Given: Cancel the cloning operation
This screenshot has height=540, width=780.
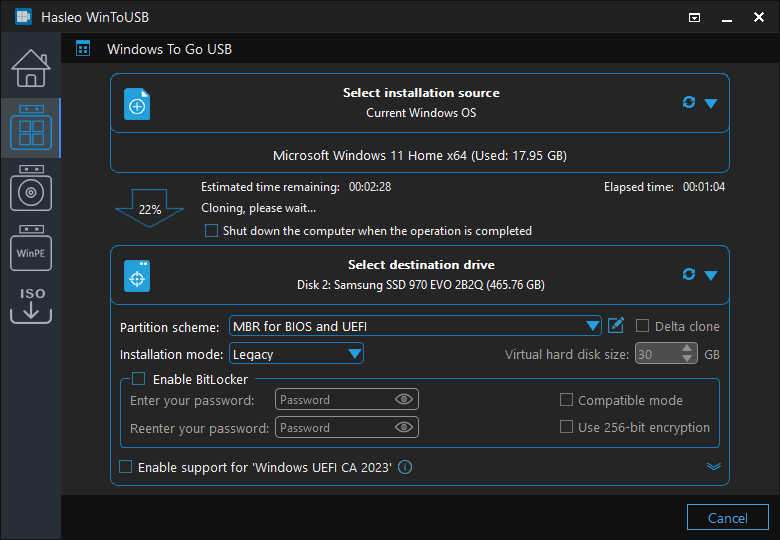Looking at the screenshot, I should tap(728, 518).
